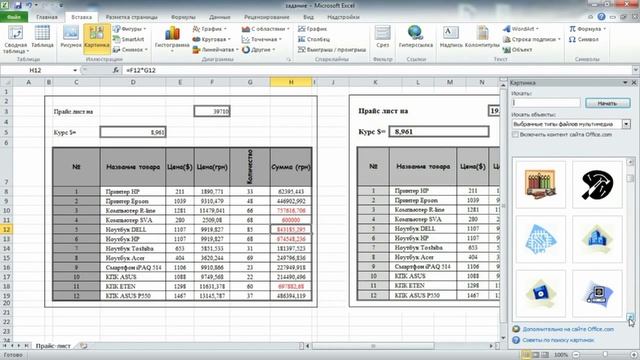640x360 pixels.
Task: Insert a Столбец sparkline
Action: coord(314,39)
